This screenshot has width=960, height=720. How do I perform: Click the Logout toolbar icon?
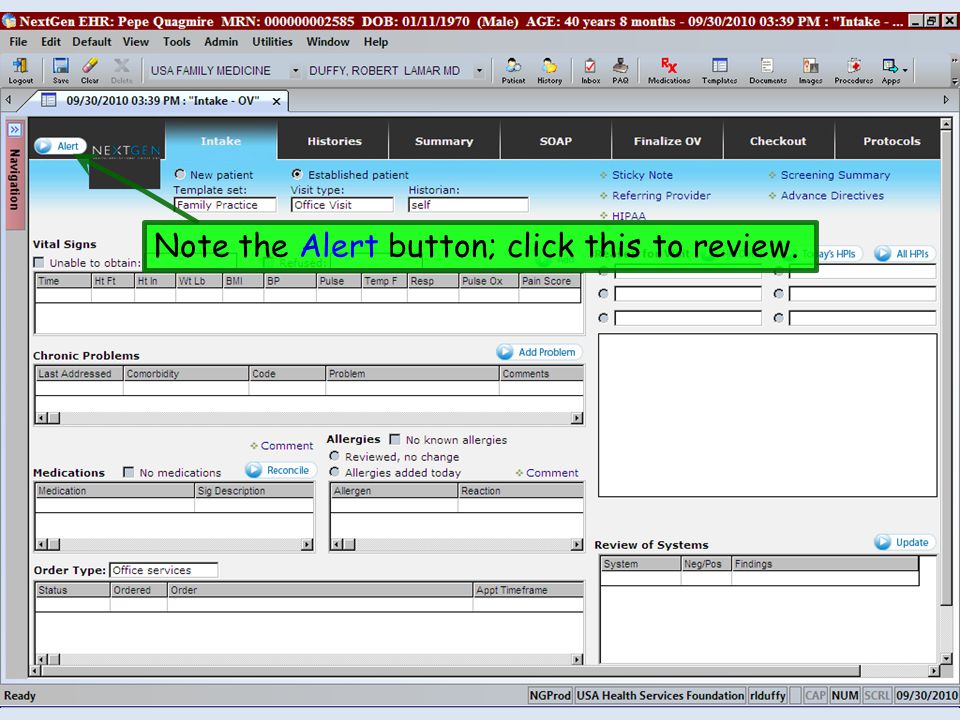pos(20,70)
